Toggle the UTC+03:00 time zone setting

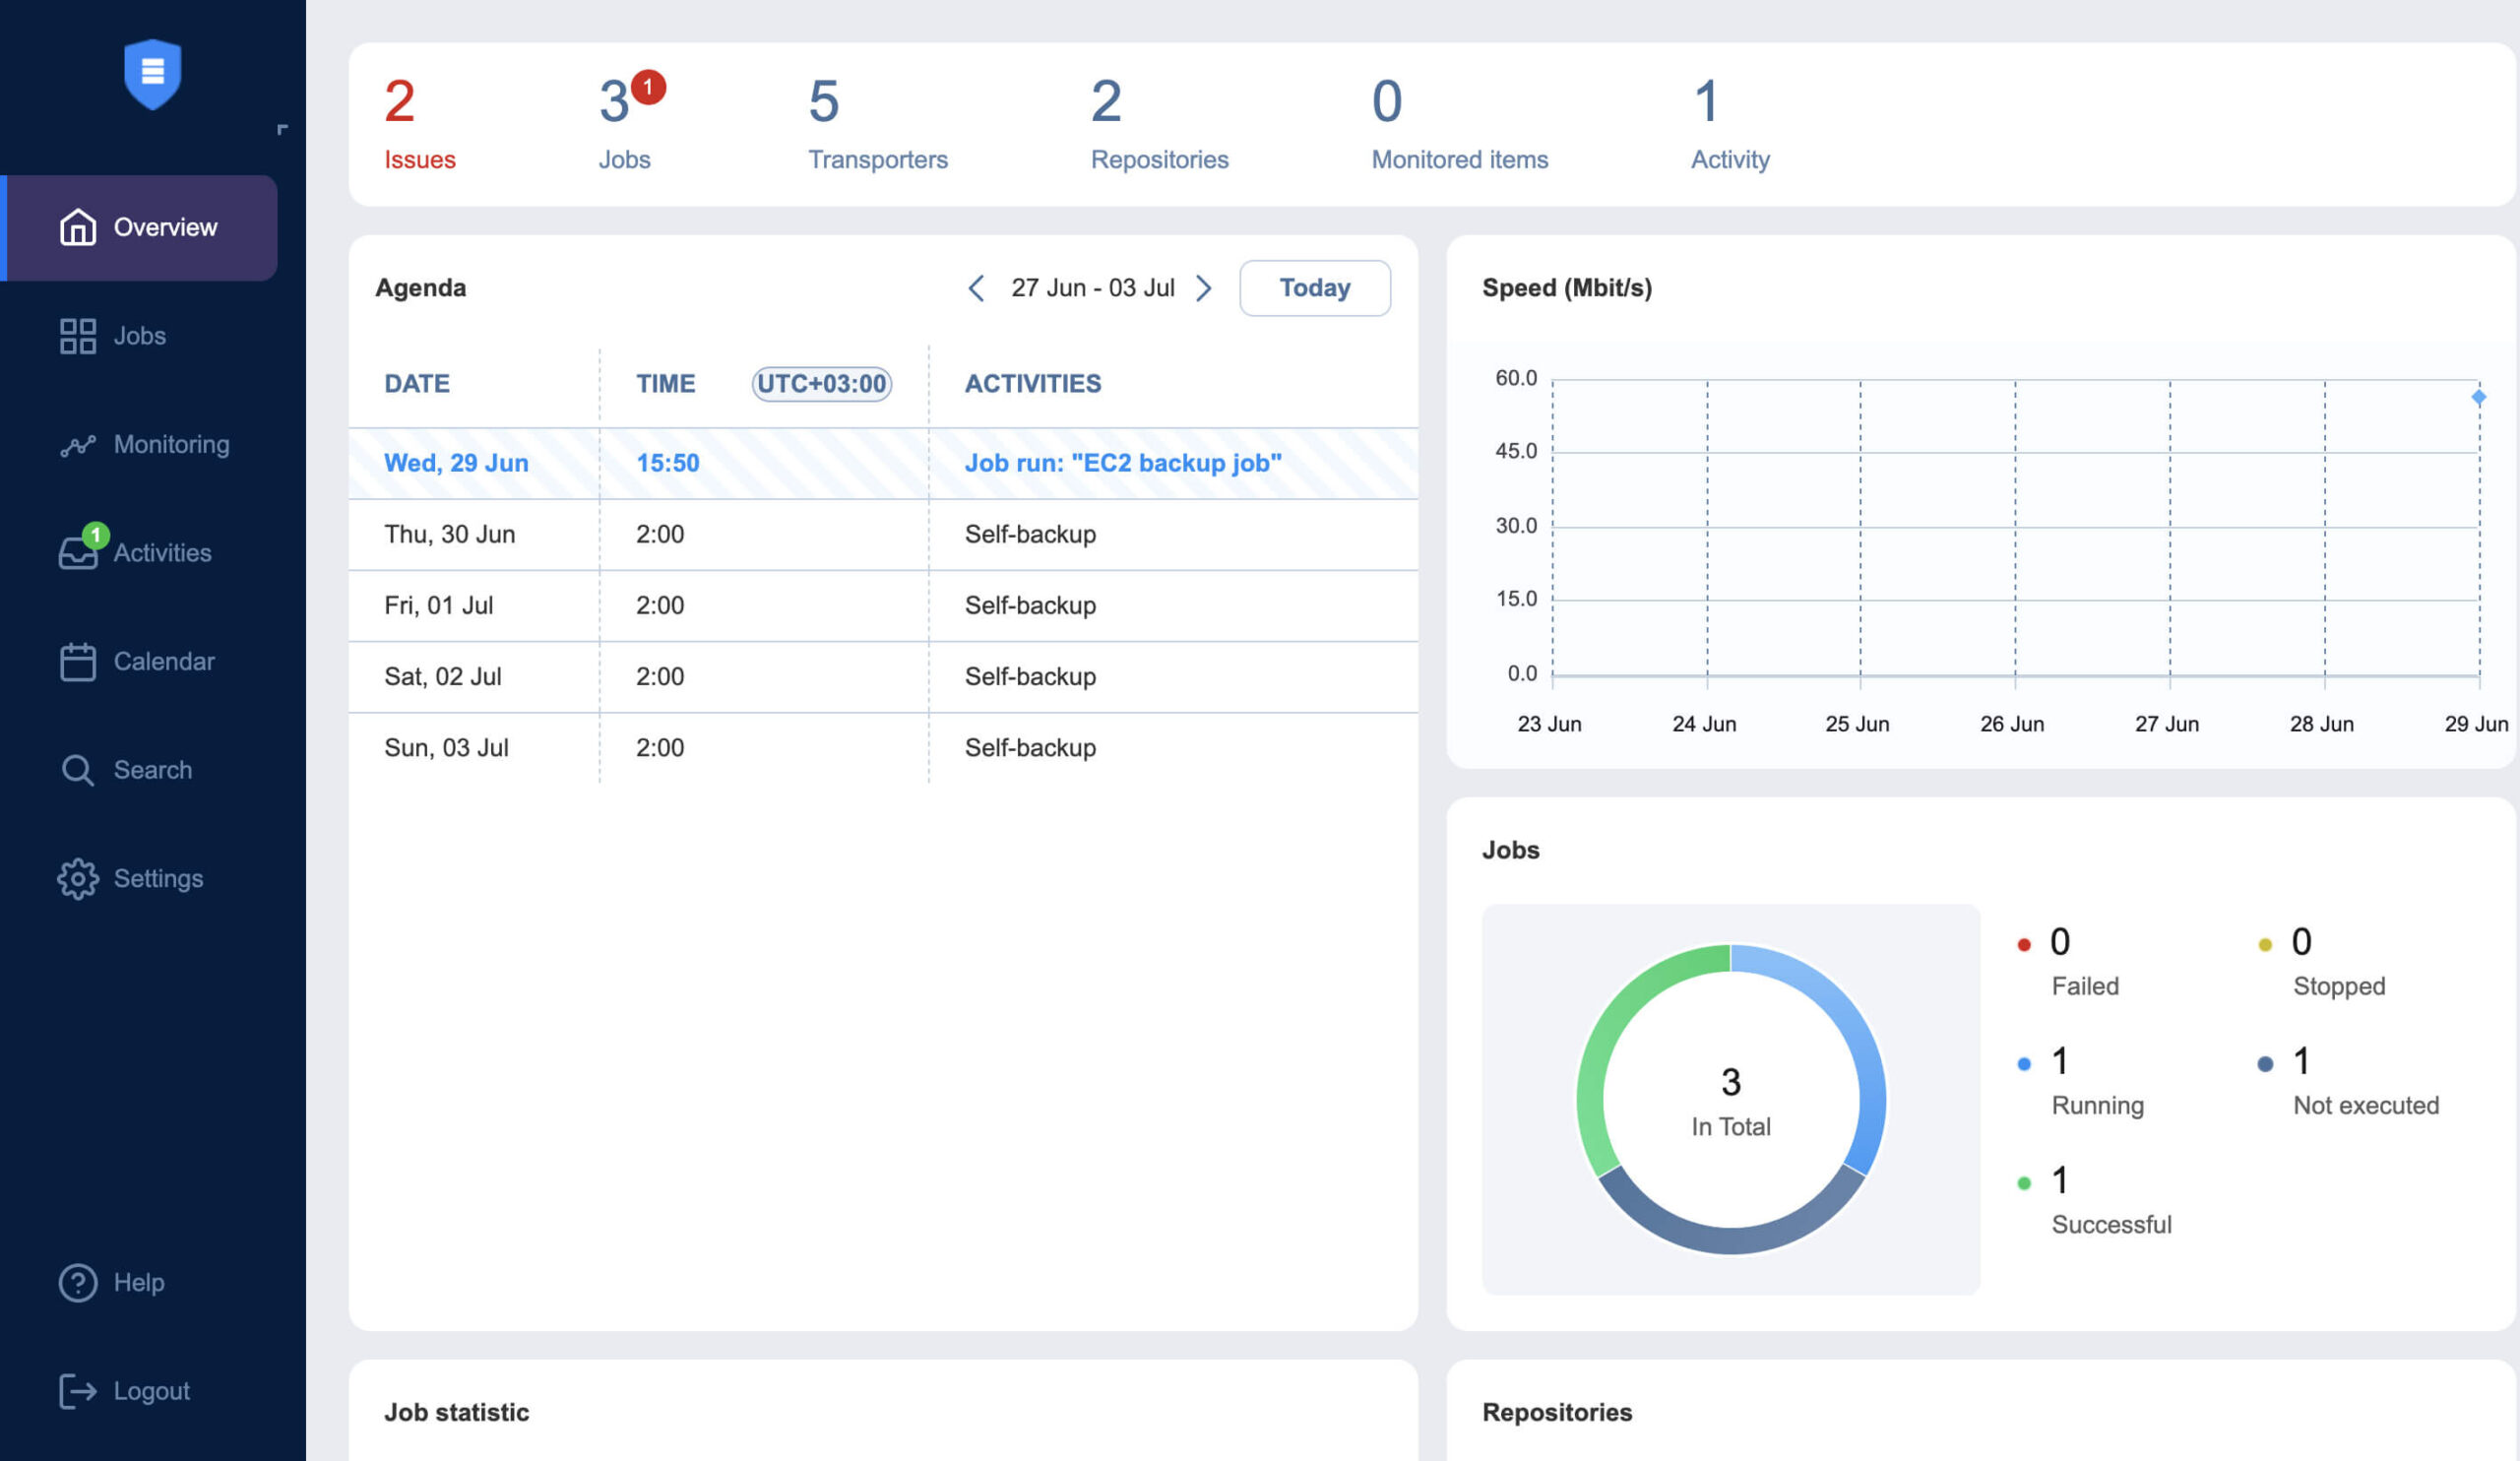pos(823,383)
